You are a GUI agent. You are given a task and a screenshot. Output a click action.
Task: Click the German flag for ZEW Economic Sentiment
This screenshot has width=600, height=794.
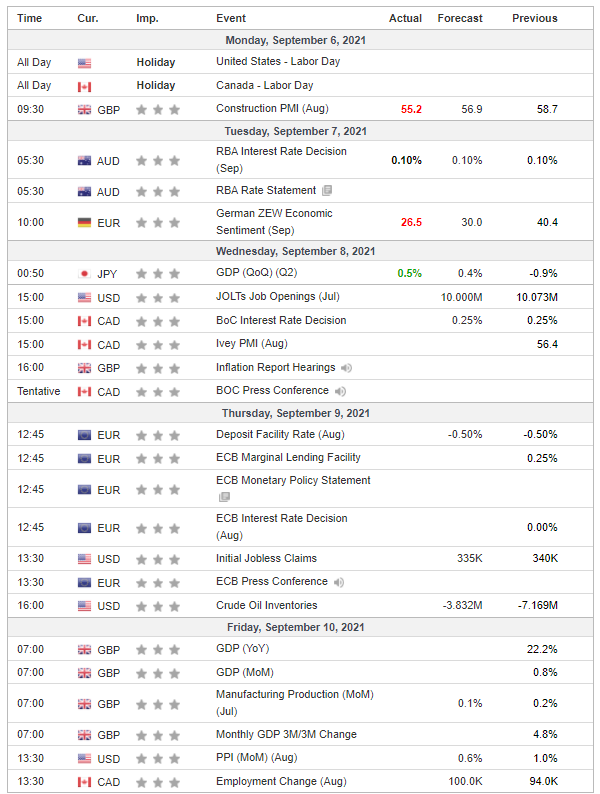[85, 222]
